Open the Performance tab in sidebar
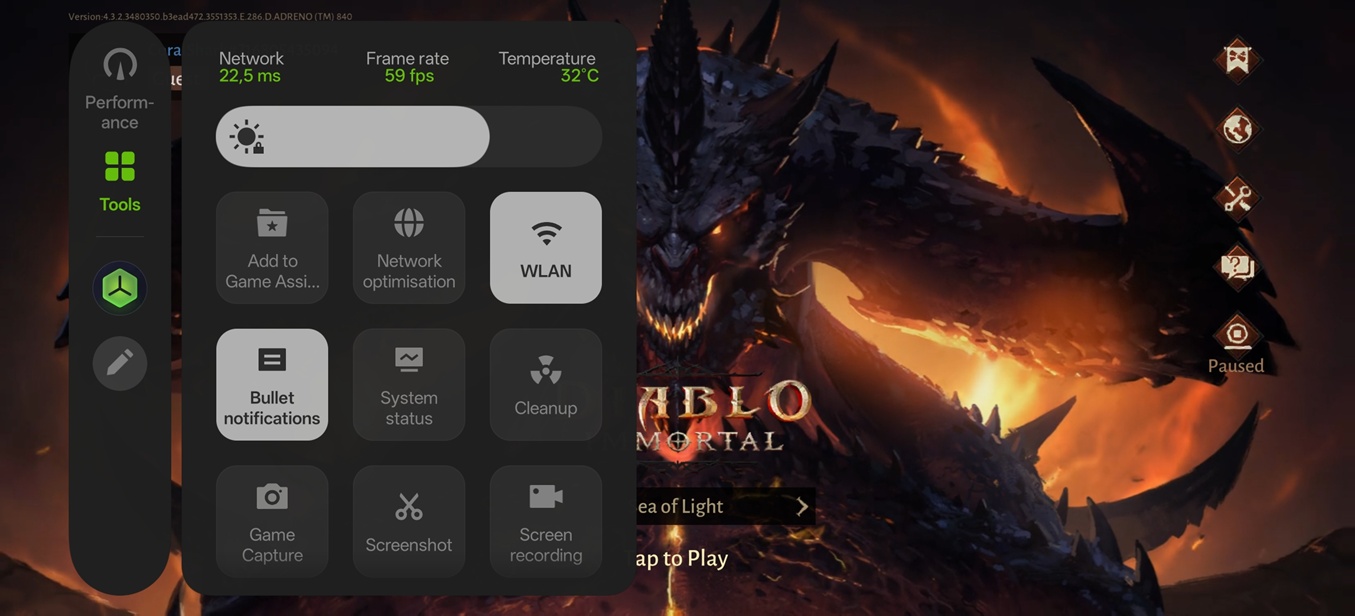This screenshot has height=616, width=1355. pos(119,89)
